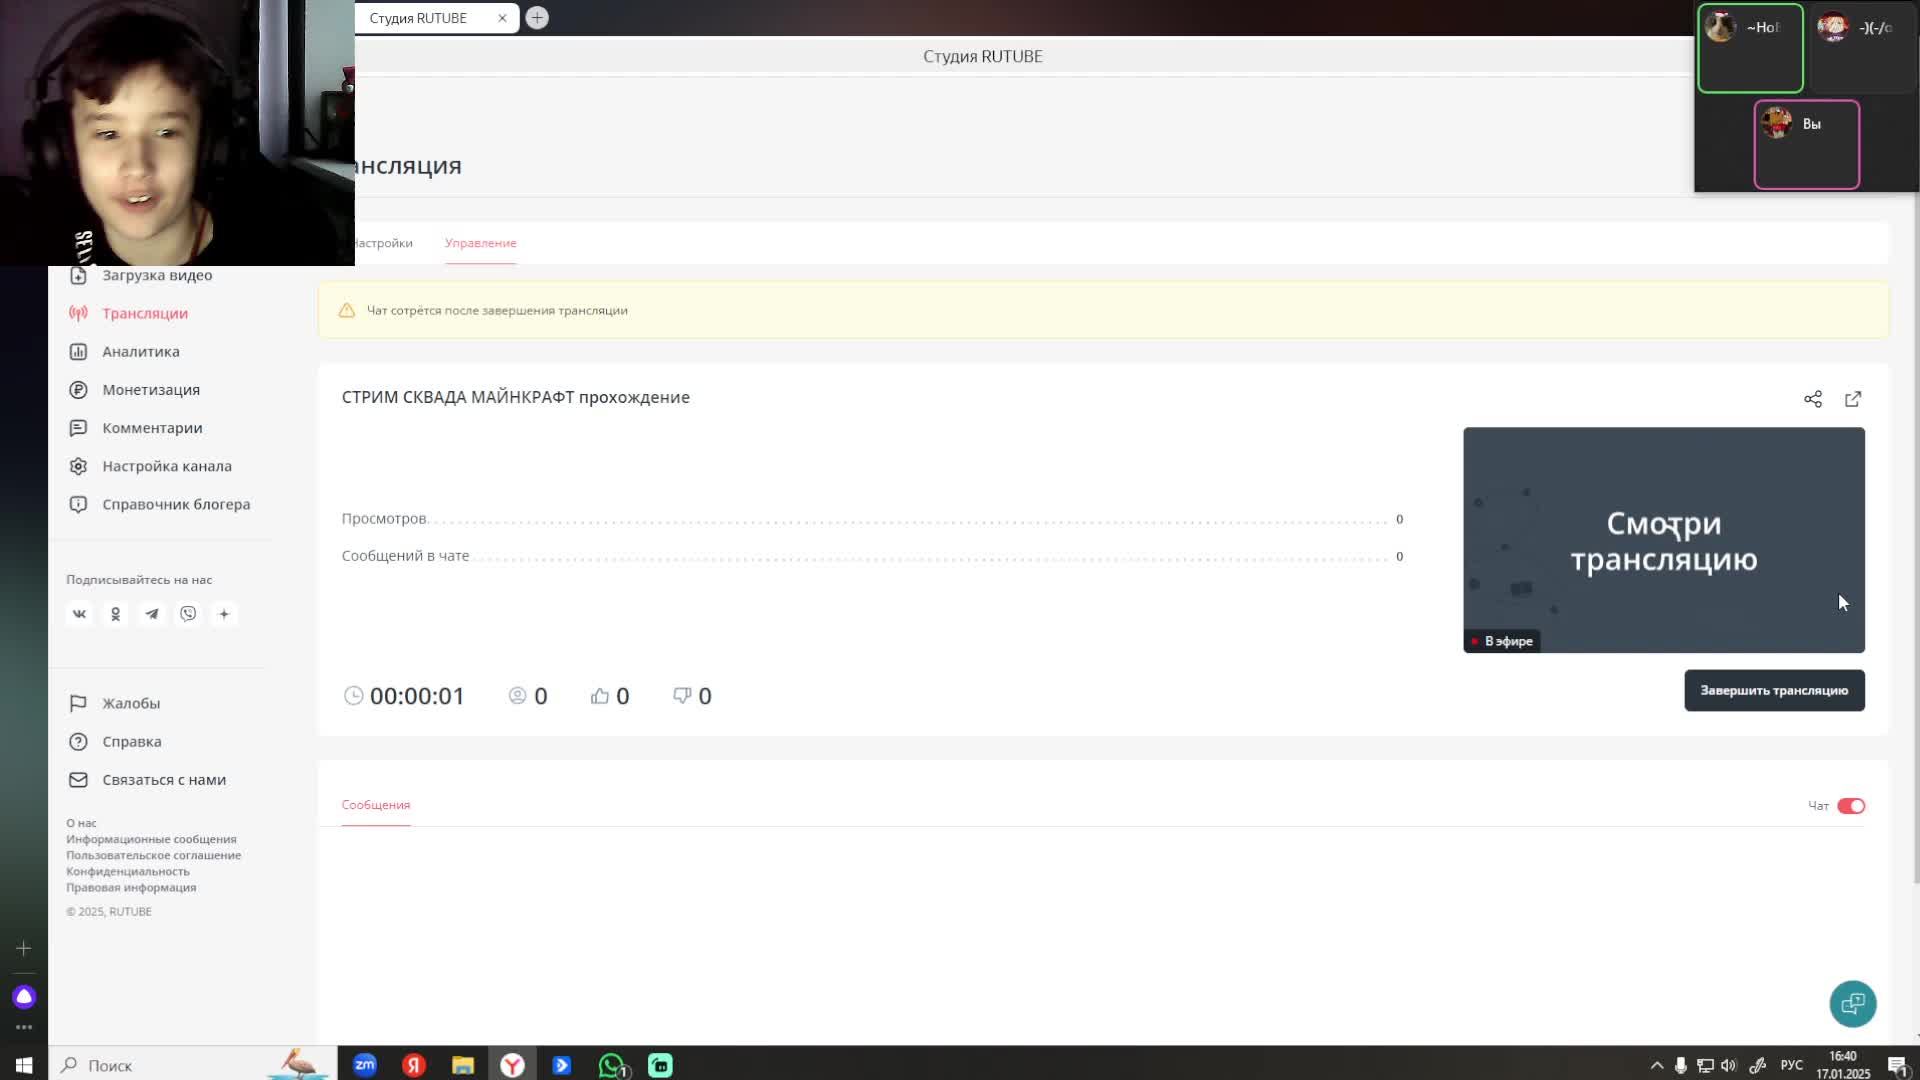Click the Аналитика chart icon
1920x1080 pixels.
78,351
